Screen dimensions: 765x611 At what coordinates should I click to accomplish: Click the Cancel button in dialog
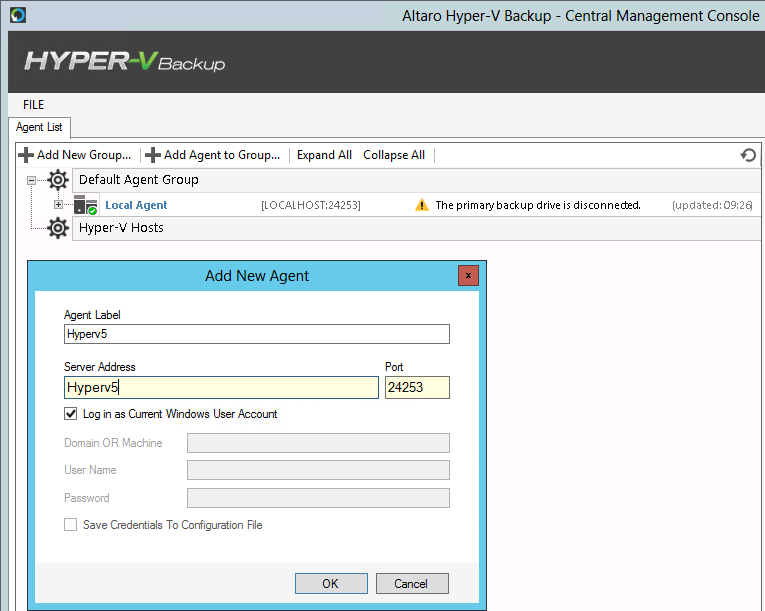coord(412,584)
